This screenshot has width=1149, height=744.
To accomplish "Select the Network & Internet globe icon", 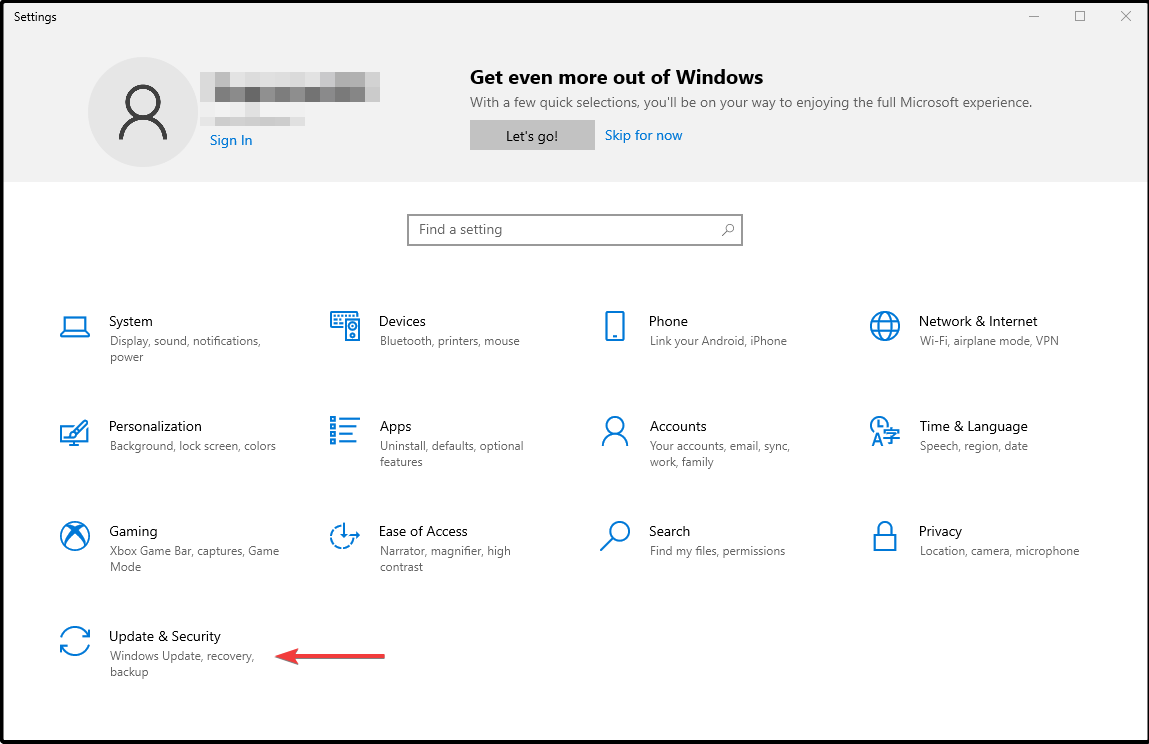I will coord(885,326).
